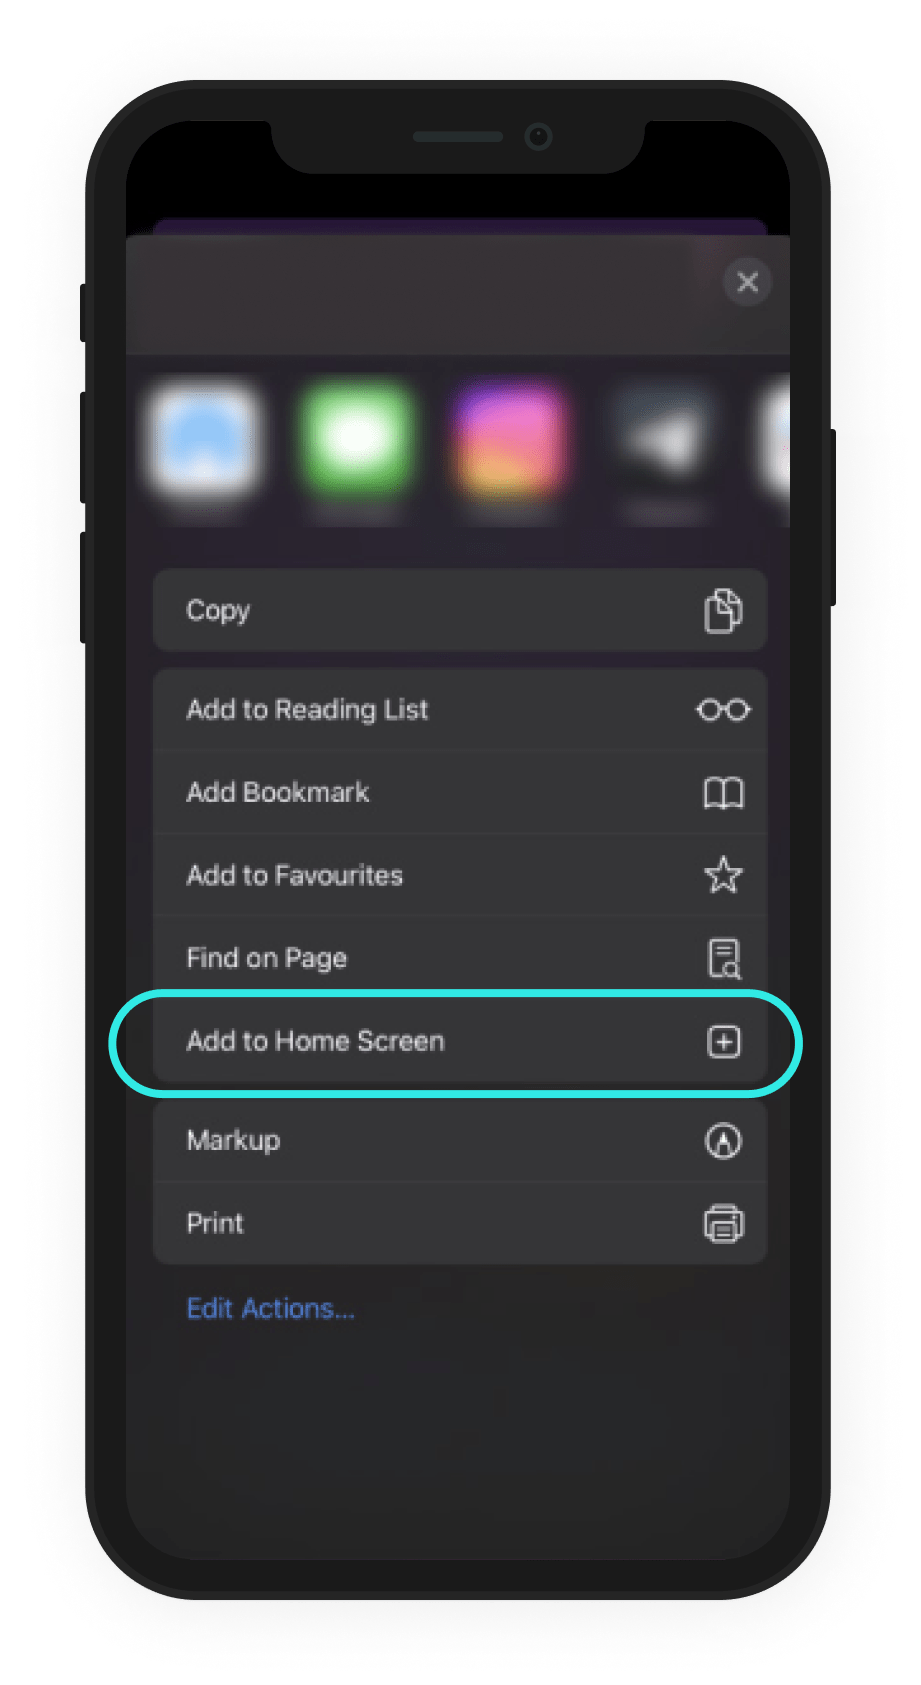Tap the Reading List glasses icon
Screen dimensions: 921x1685
tap(723, 710)
